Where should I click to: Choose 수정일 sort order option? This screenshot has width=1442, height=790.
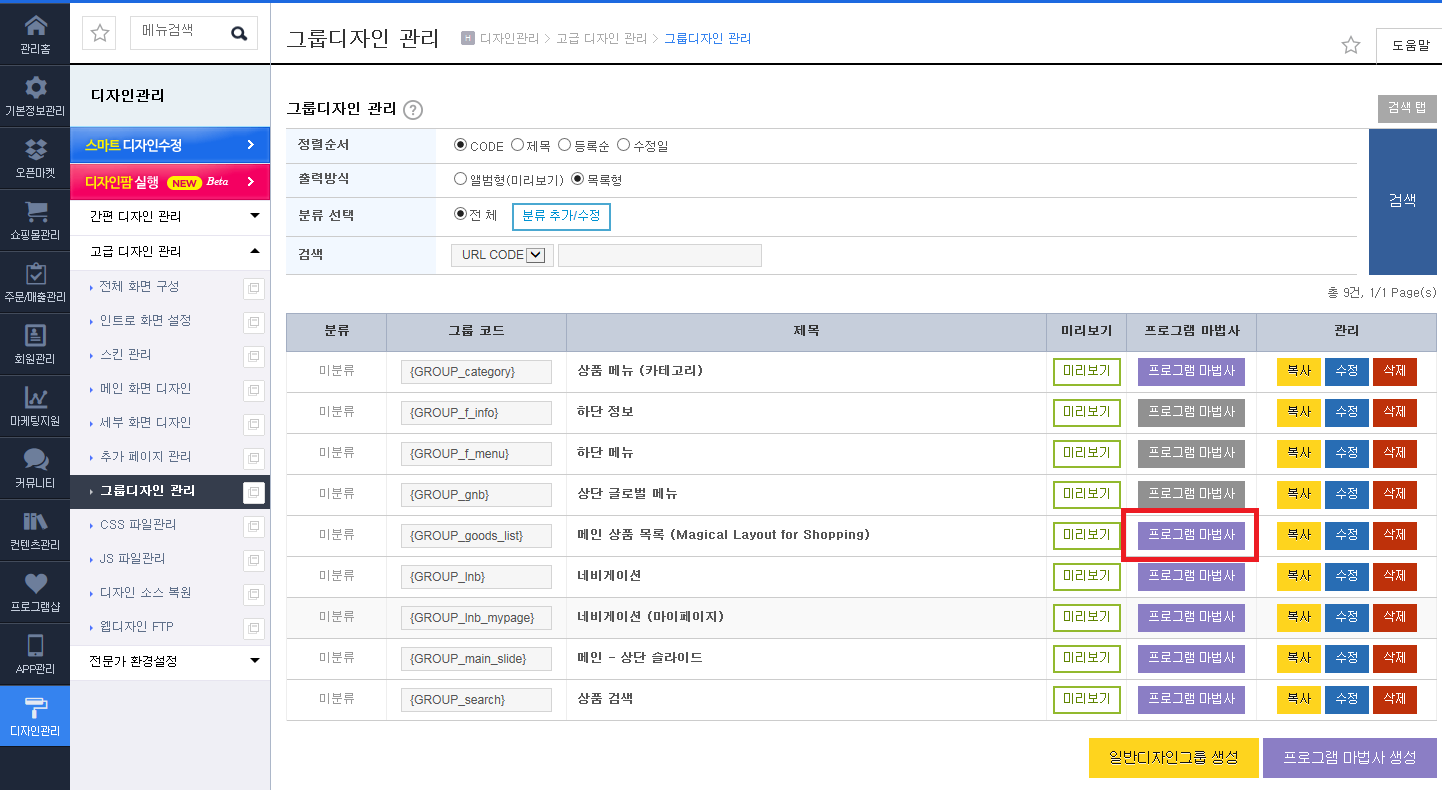click(x=623, y=145)
